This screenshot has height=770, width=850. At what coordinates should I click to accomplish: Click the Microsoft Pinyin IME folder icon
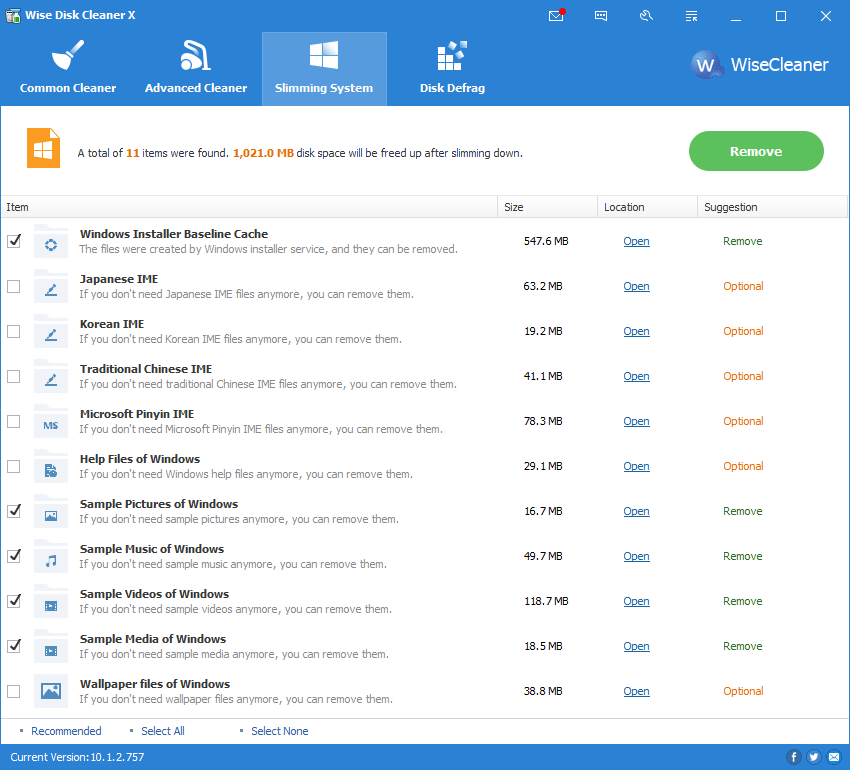coord(51,421)
